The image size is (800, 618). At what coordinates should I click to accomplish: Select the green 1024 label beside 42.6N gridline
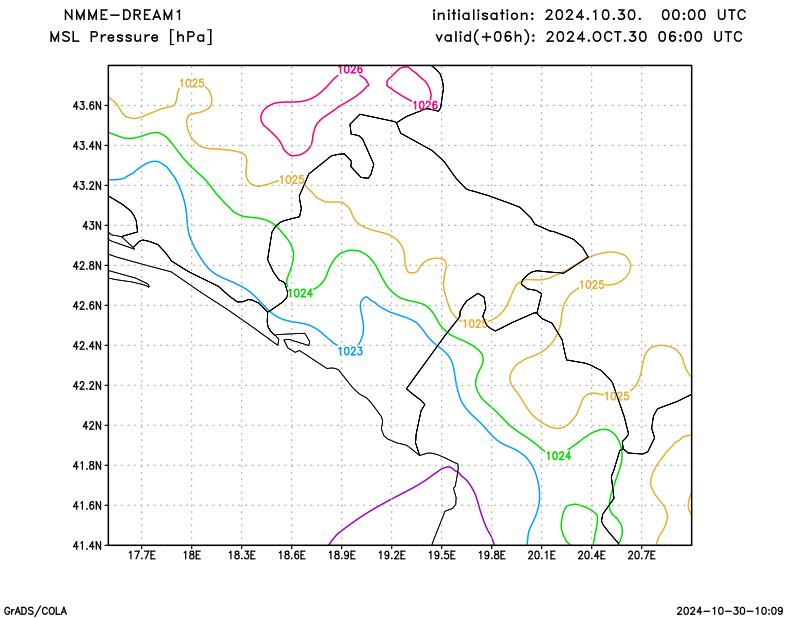point(300,293)
